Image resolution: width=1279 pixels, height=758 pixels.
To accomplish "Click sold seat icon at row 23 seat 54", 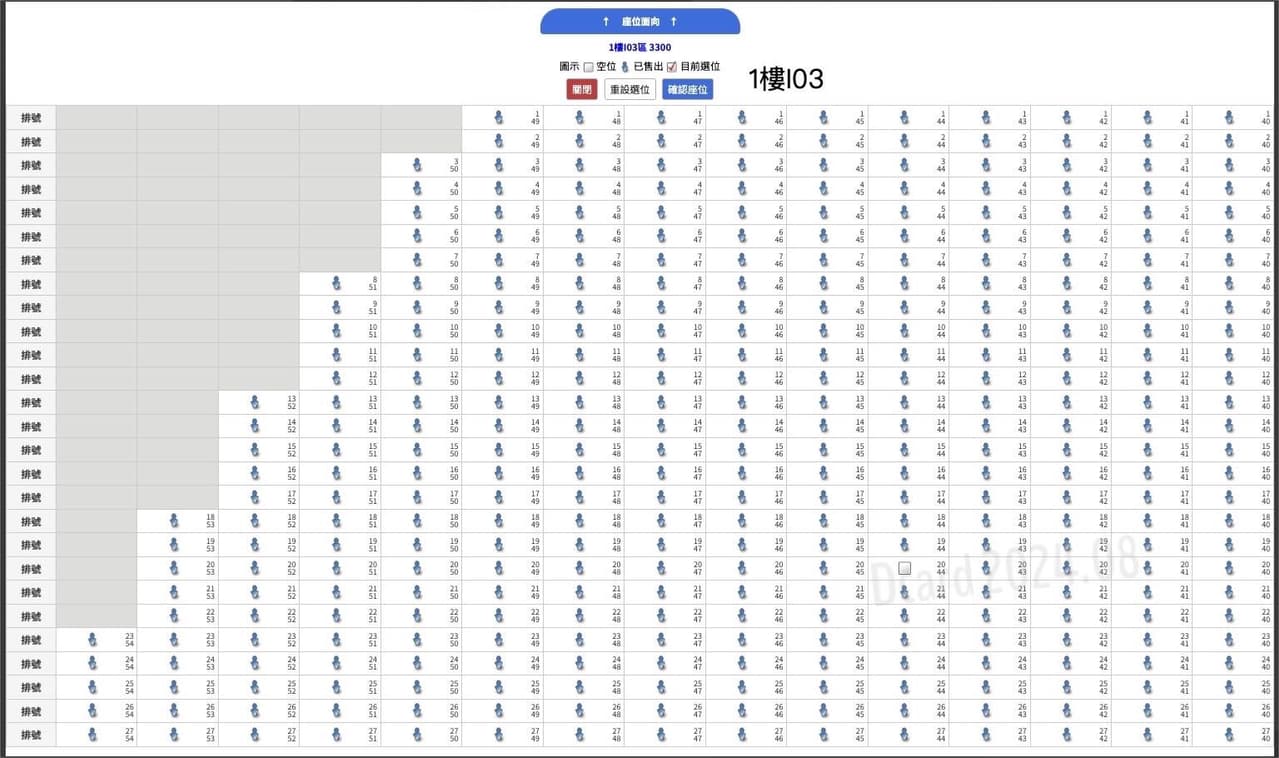I will [x=93, y=640].
